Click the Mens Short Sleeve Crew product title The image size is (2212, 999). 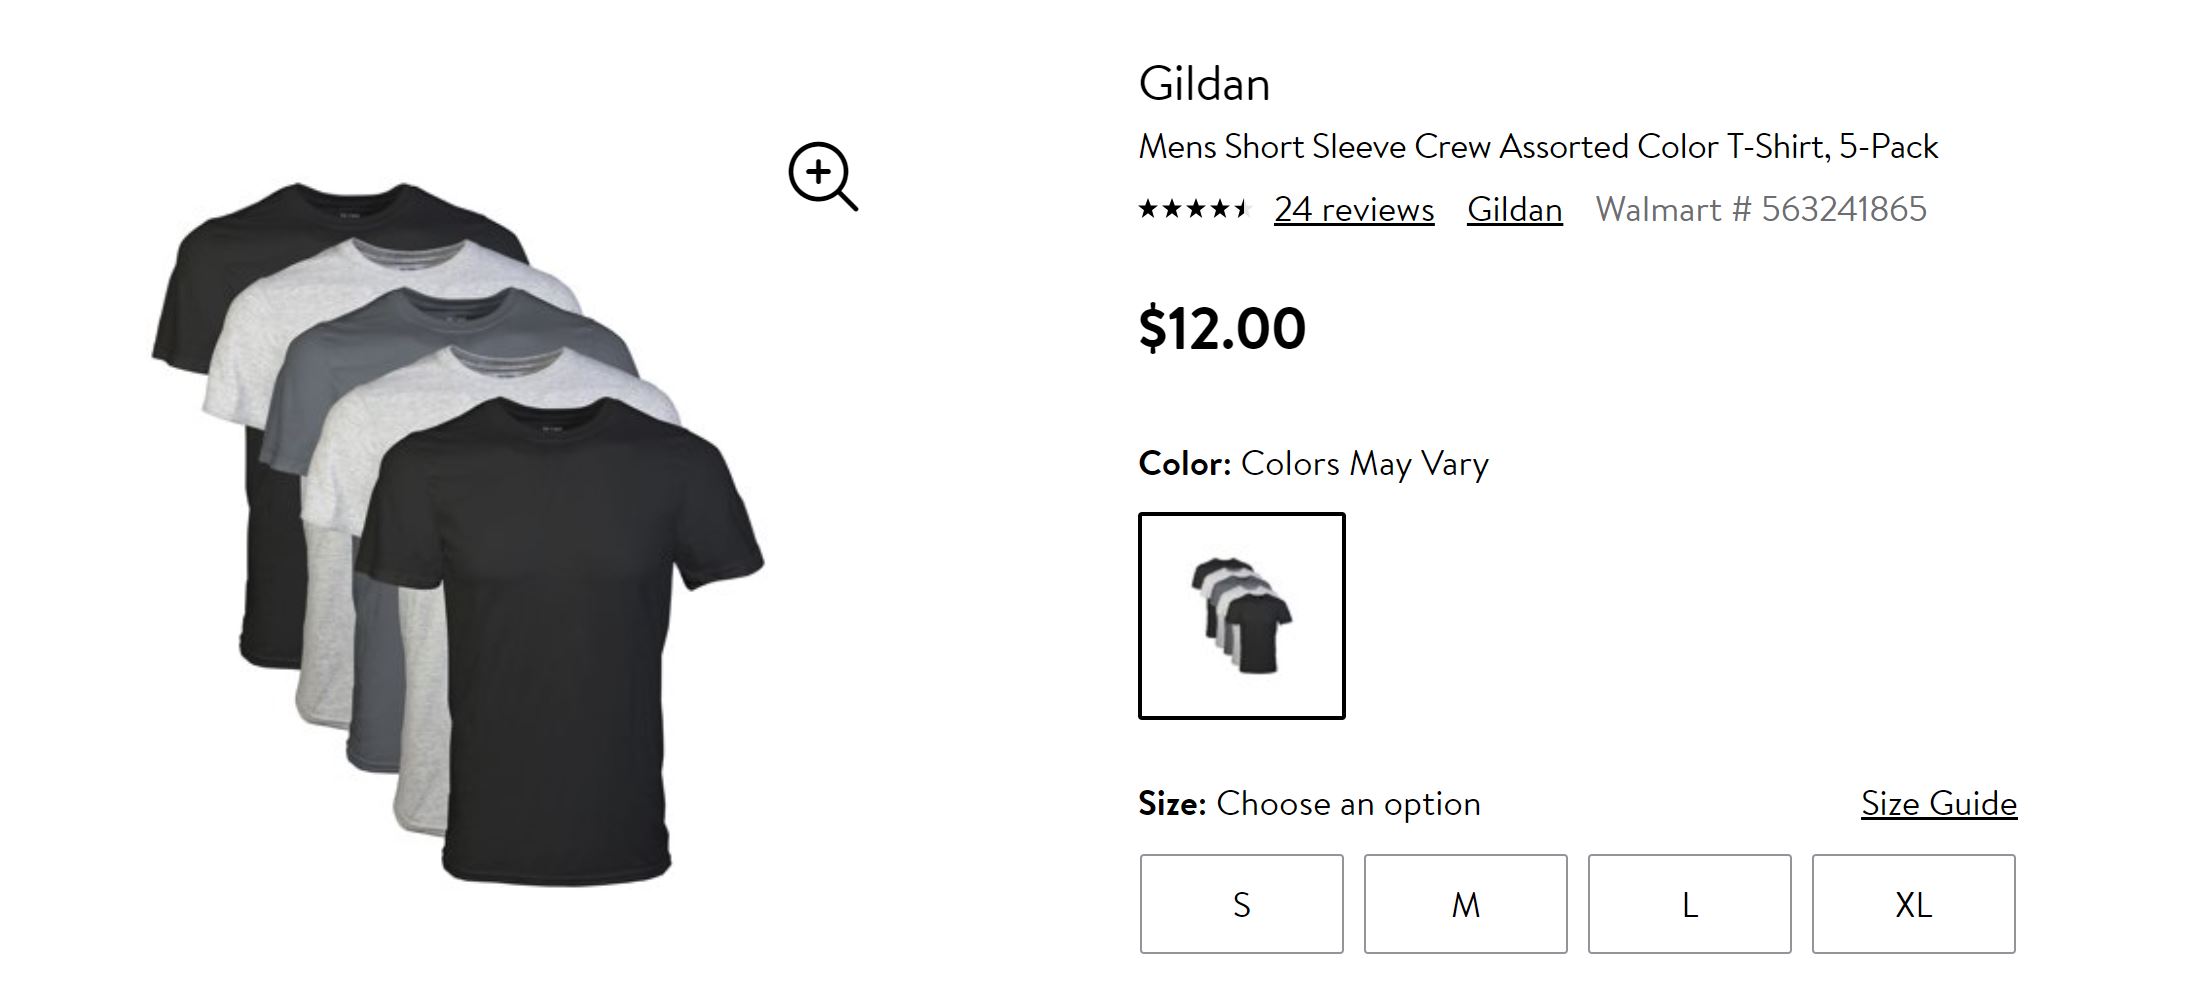point(1538,147)
